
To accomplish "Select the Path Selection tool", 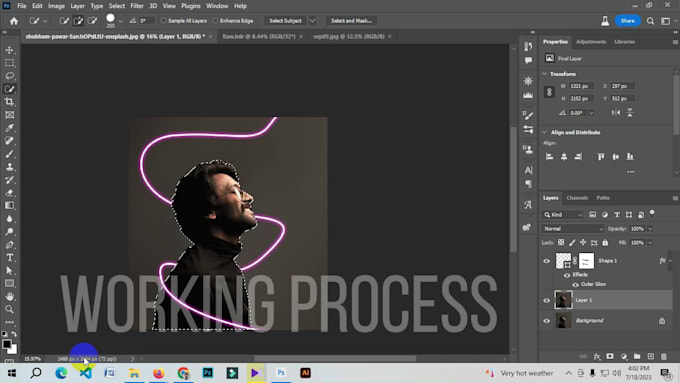I will [x=9, y=271].
